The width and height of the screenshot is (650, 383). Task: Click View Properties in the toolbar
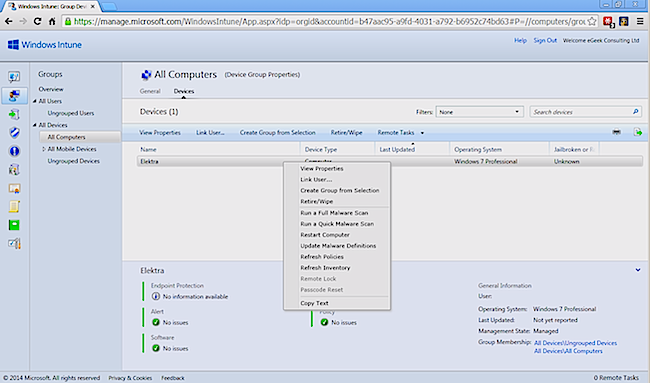point(160,133)
